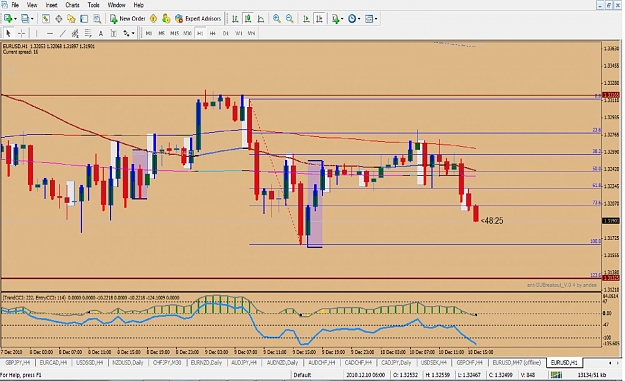The height and width of the screenshot is (381, 625).
Task: Select the Trendline drawing tool
Action: click(63, 33)
